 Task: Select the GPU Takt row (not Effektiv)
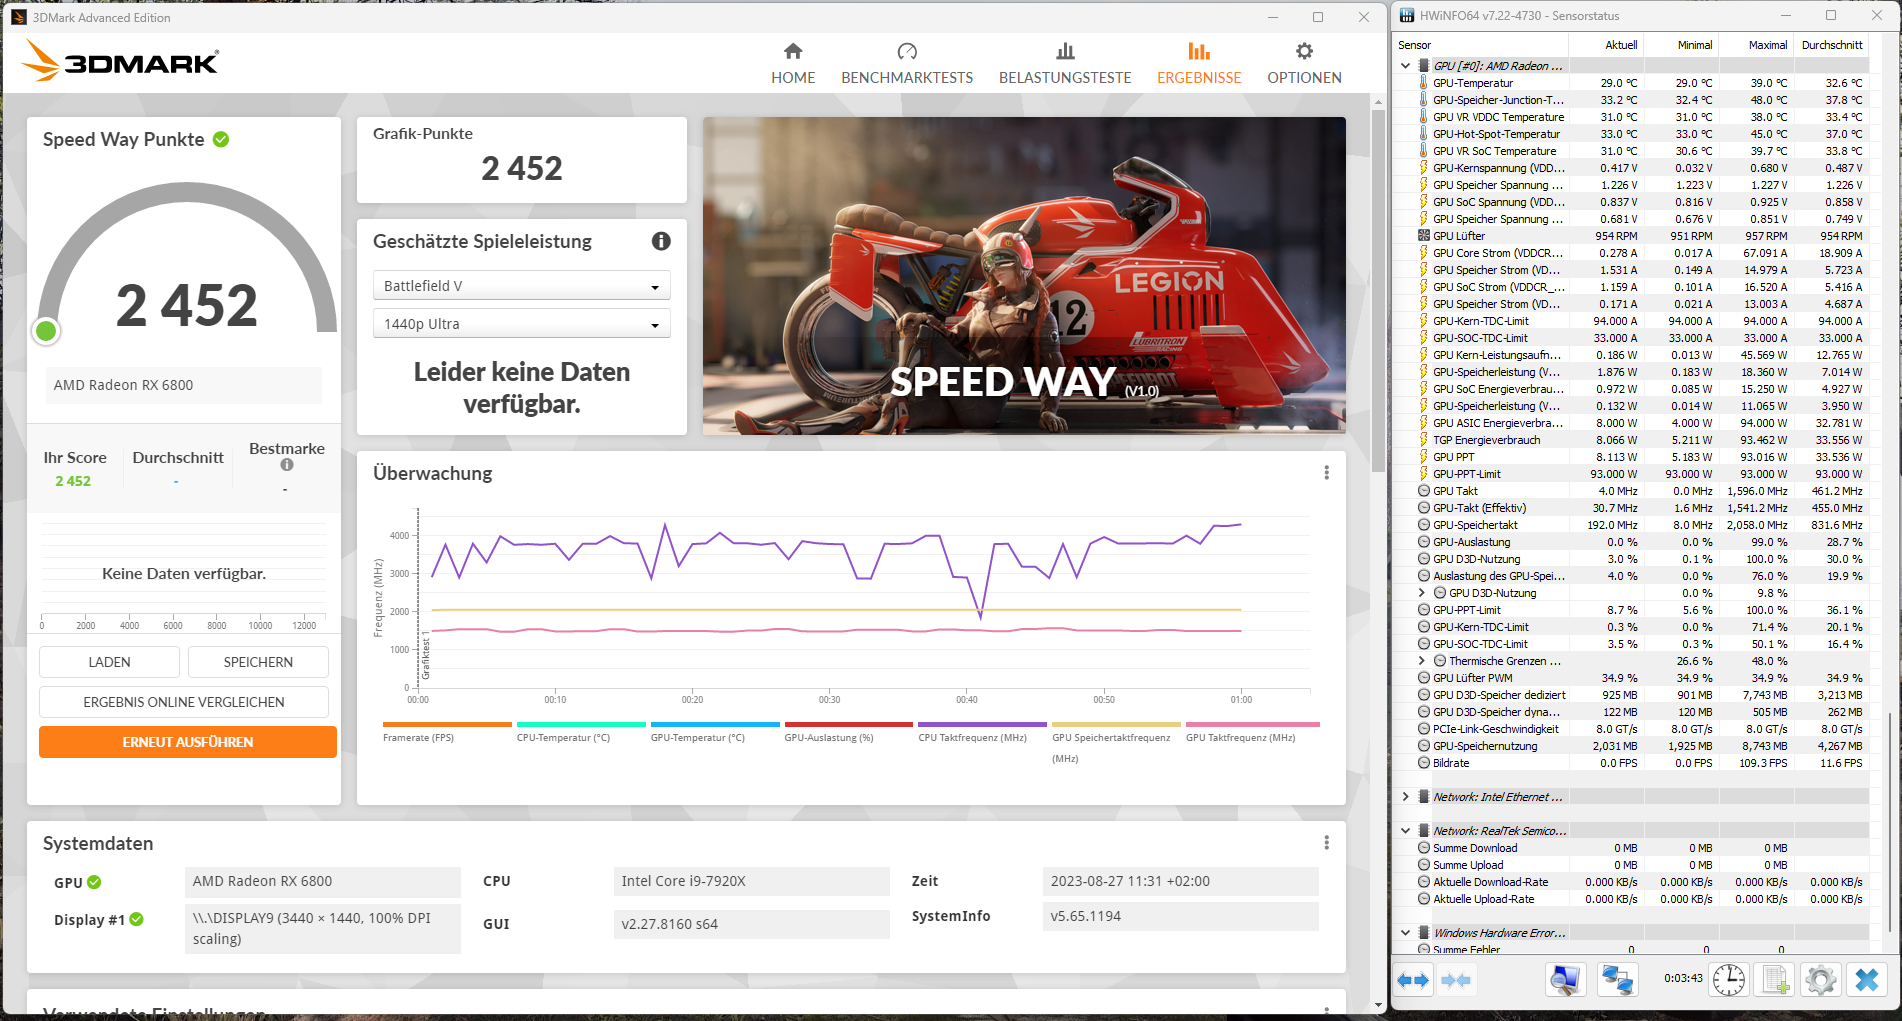pyautogui.click(x=1631, y=491)
